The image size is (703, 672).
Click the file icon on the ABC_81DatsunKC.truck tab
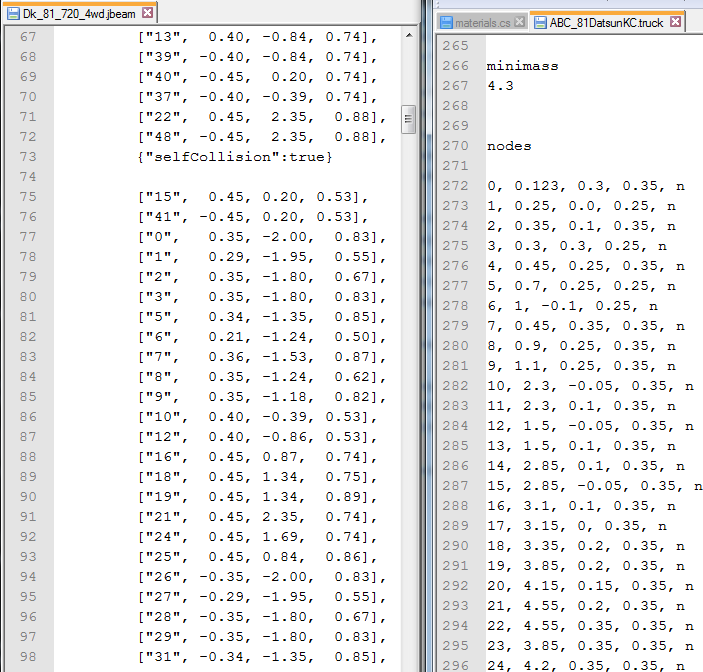541,22
